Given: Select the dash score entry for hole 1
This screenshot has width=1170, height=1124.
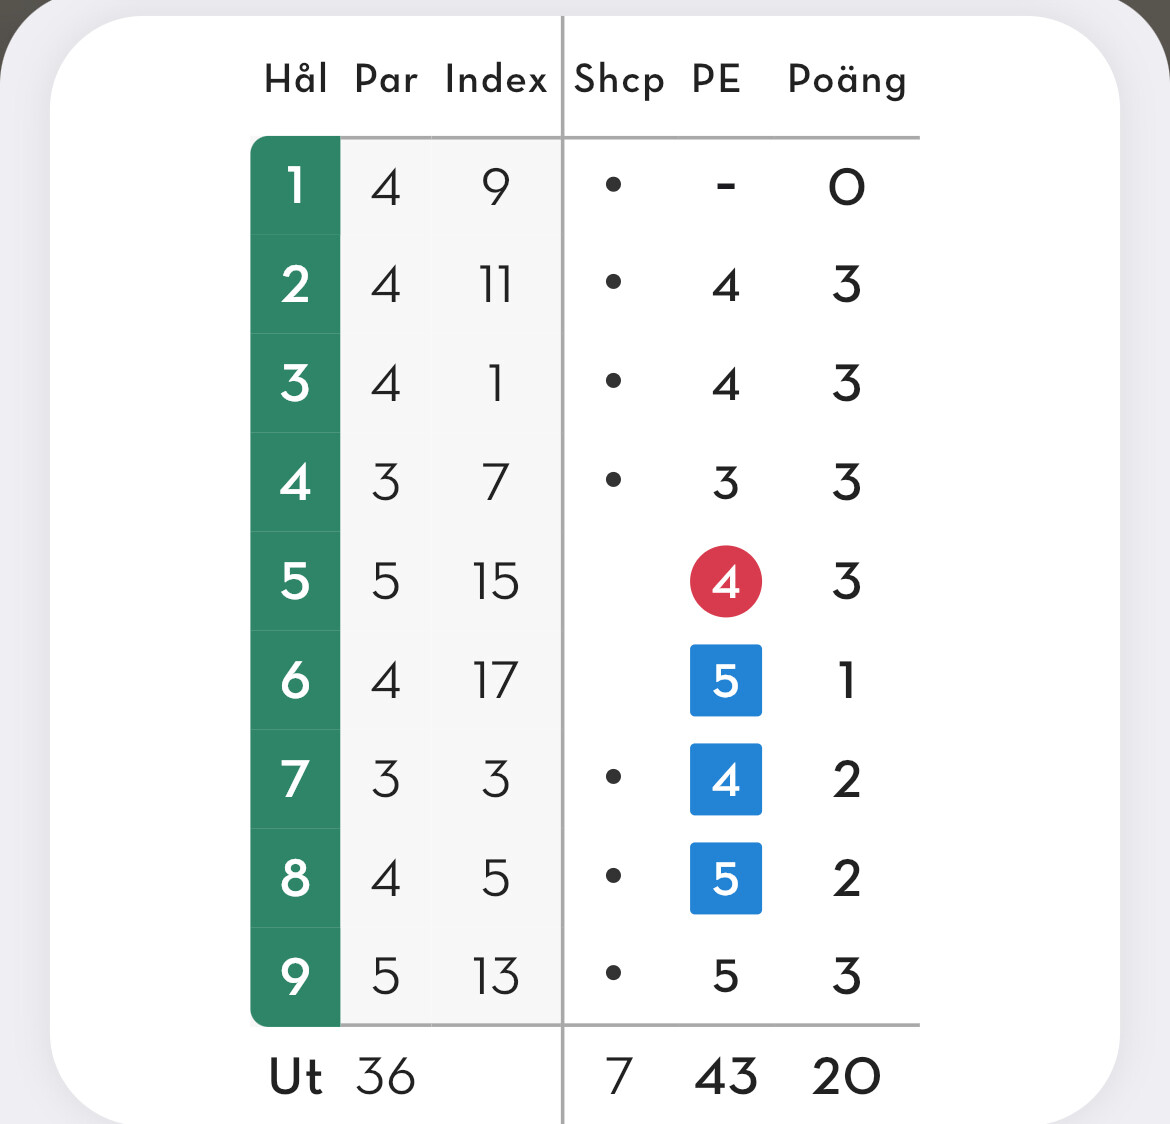Looking at the screenshot, I should [726, 186].
